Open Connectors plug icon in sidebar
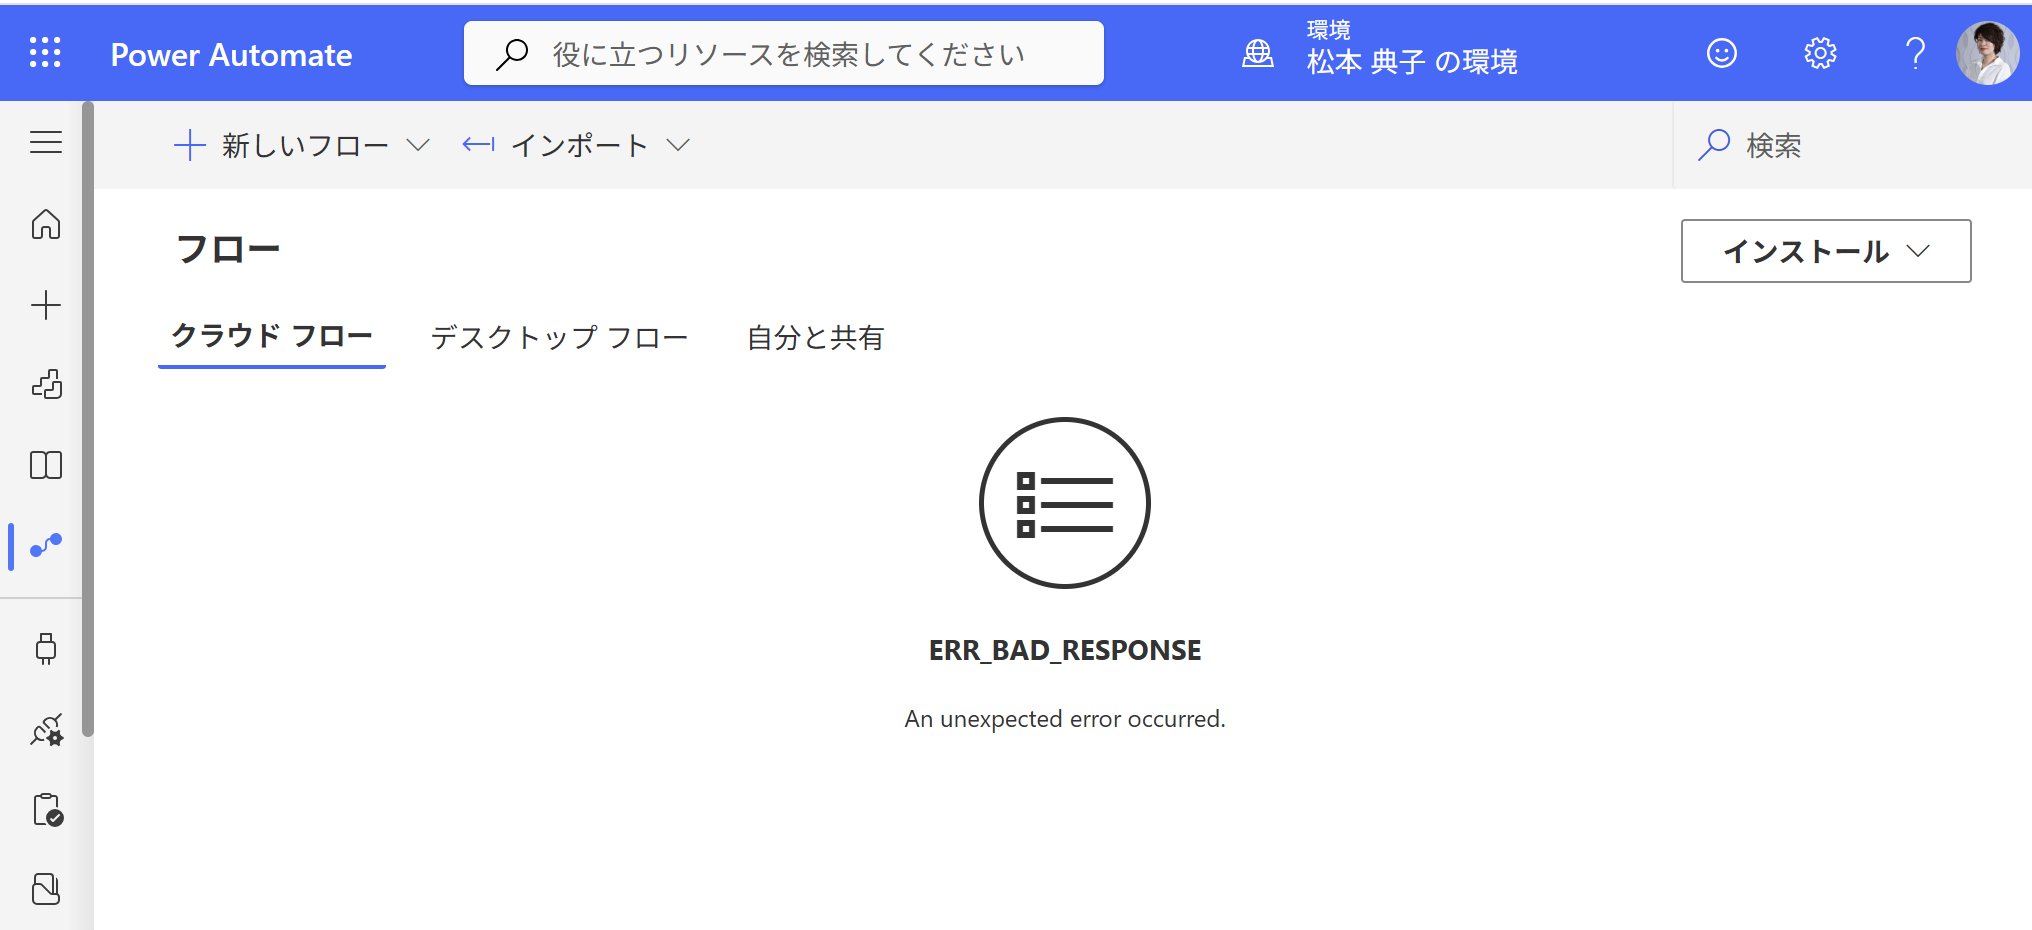Image resolution: width=2032 pixels, height=930 pixels. click(46, 649)
